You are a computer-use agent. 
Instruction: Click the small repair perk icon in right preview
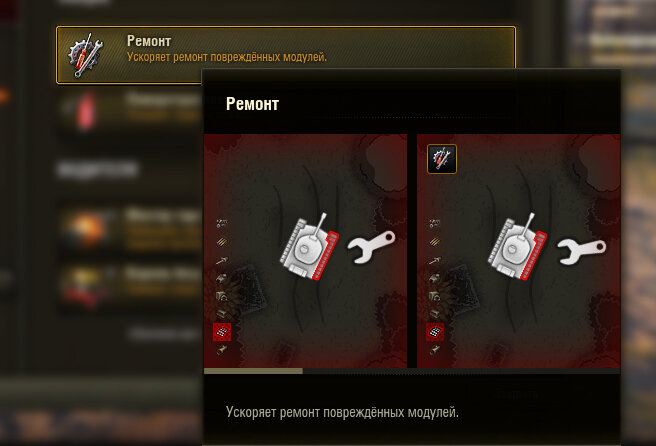pyautogui.click(x=442, y=159)
